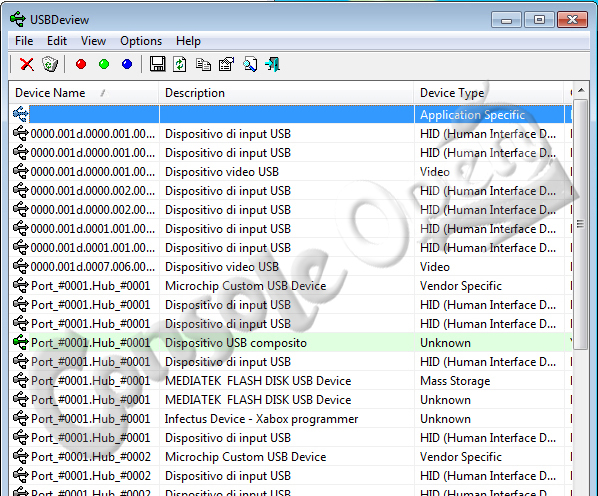Select the Application Specific cell
Image resolution: width=598 pixels, height=496 pixels.
pos(489,115)
